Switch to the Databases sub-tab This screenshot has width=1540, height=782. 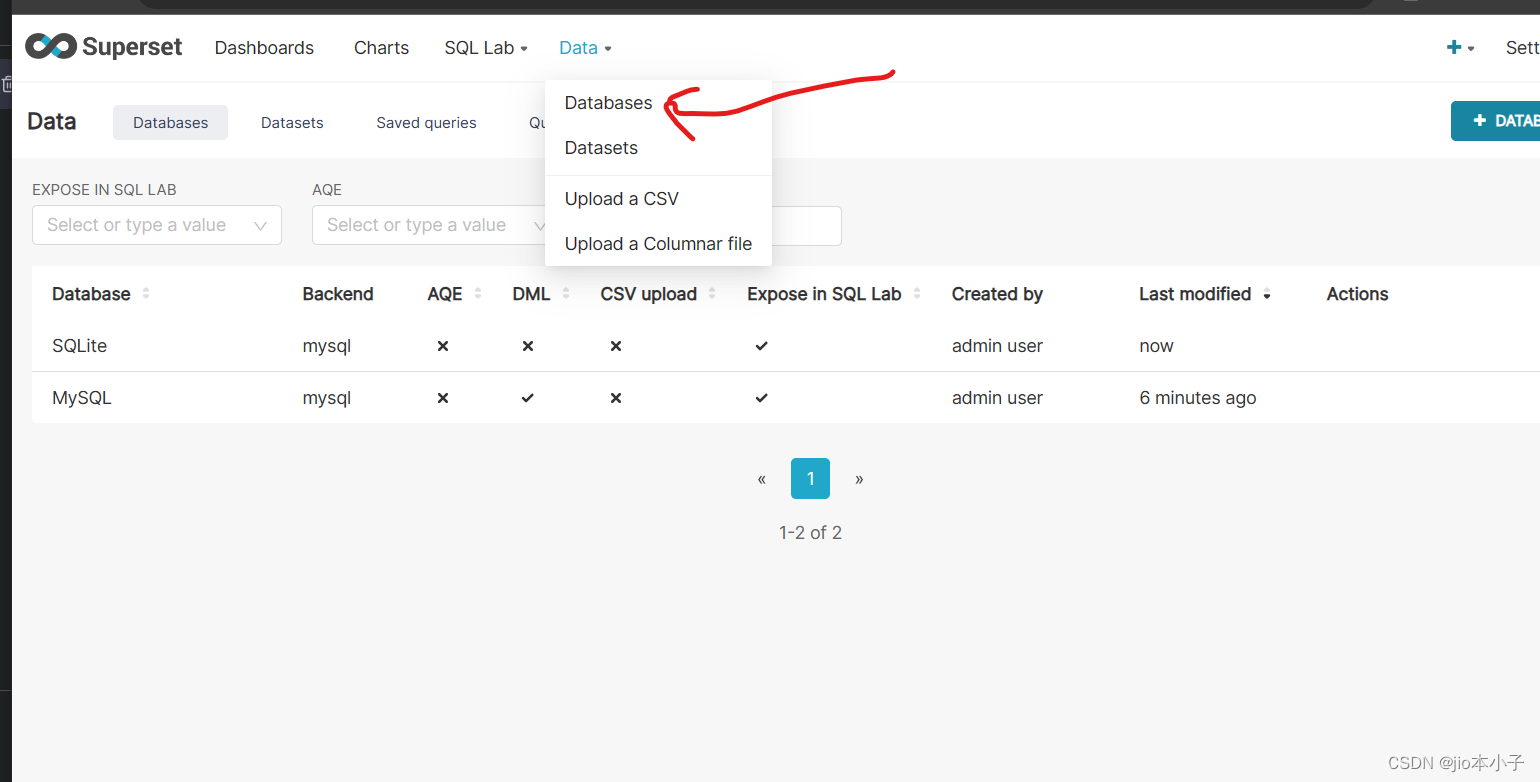click(x=170, y=123)
